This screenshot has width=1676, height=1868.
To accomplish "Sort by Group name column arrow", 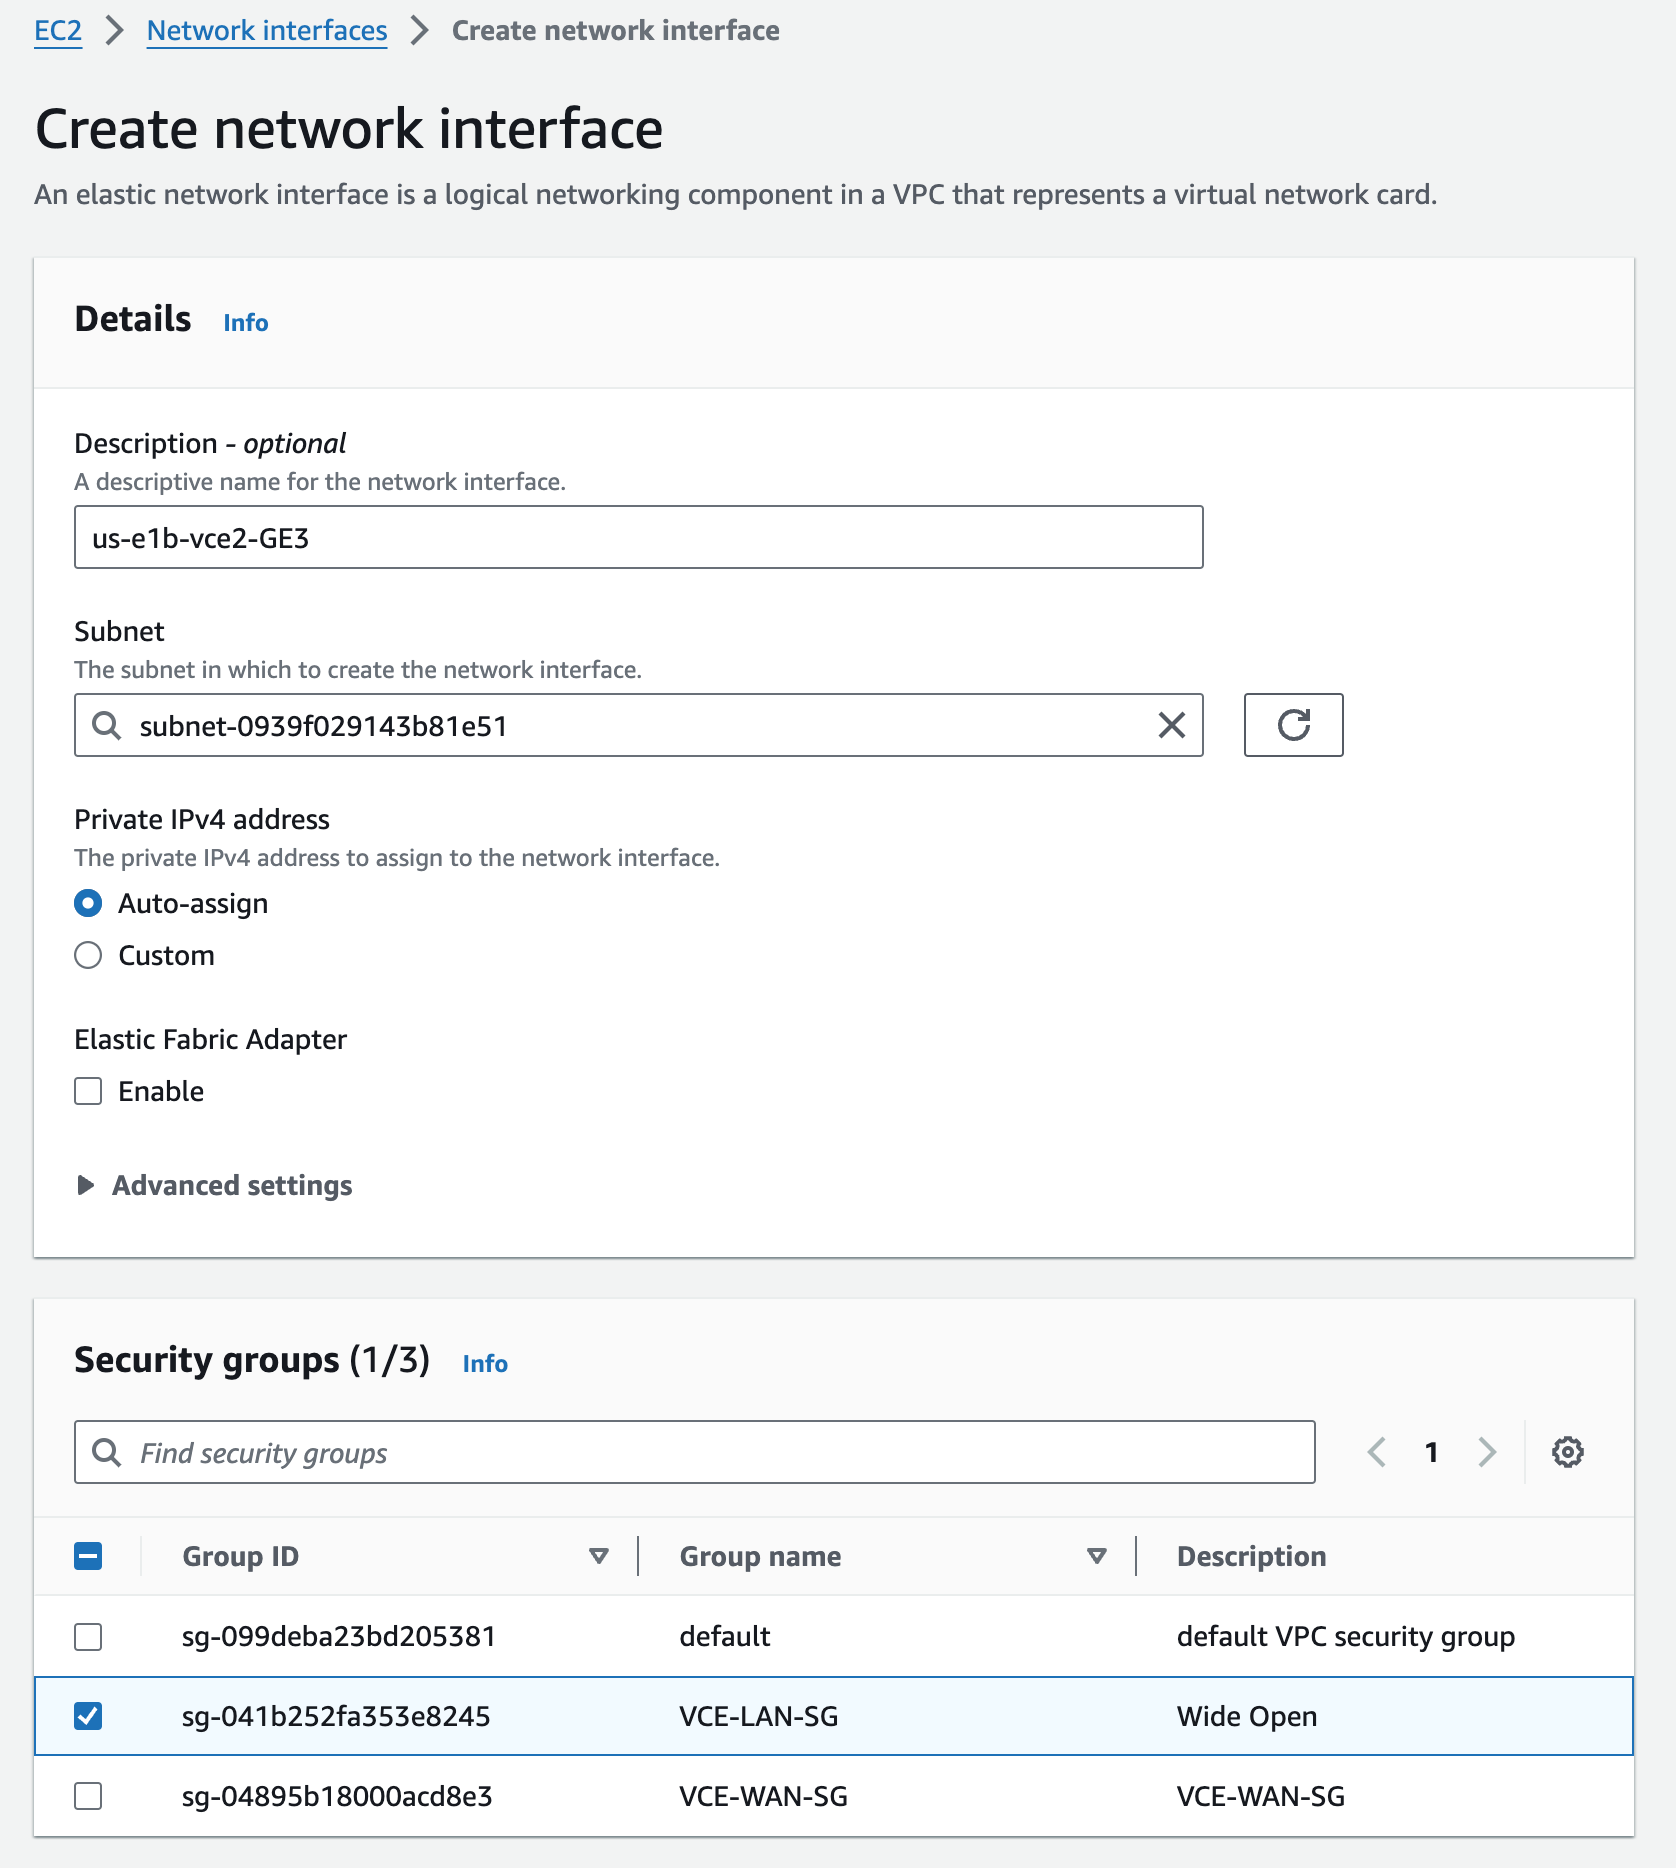I will (1096, 1556).
